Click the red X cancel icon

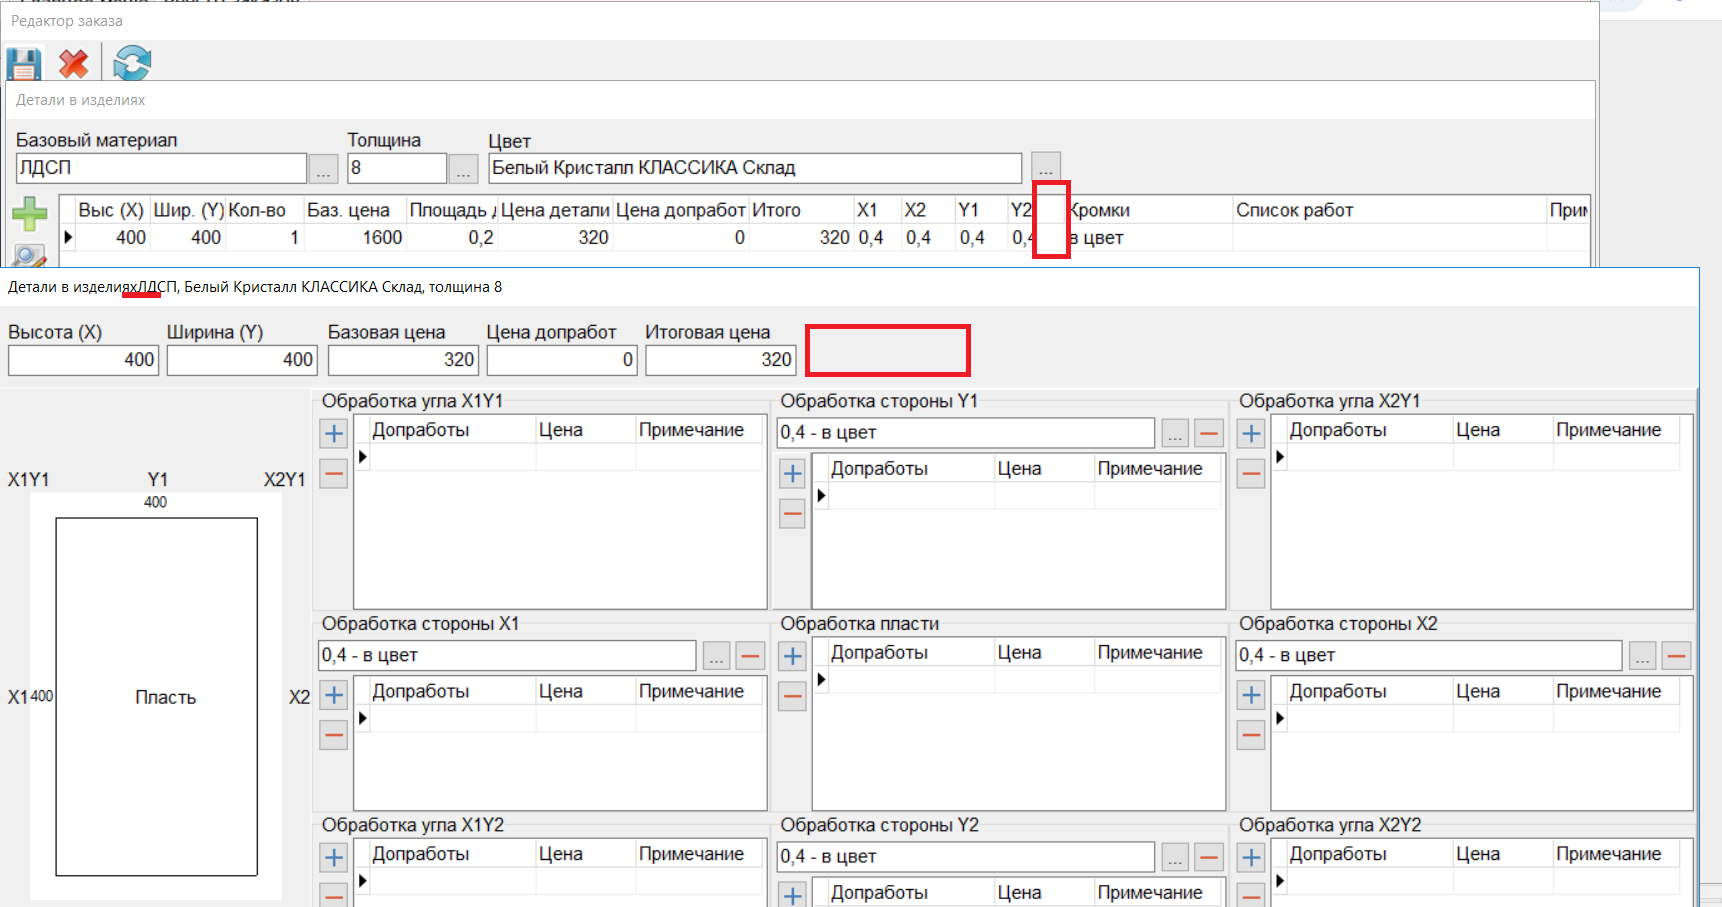[x=74, y=64]
